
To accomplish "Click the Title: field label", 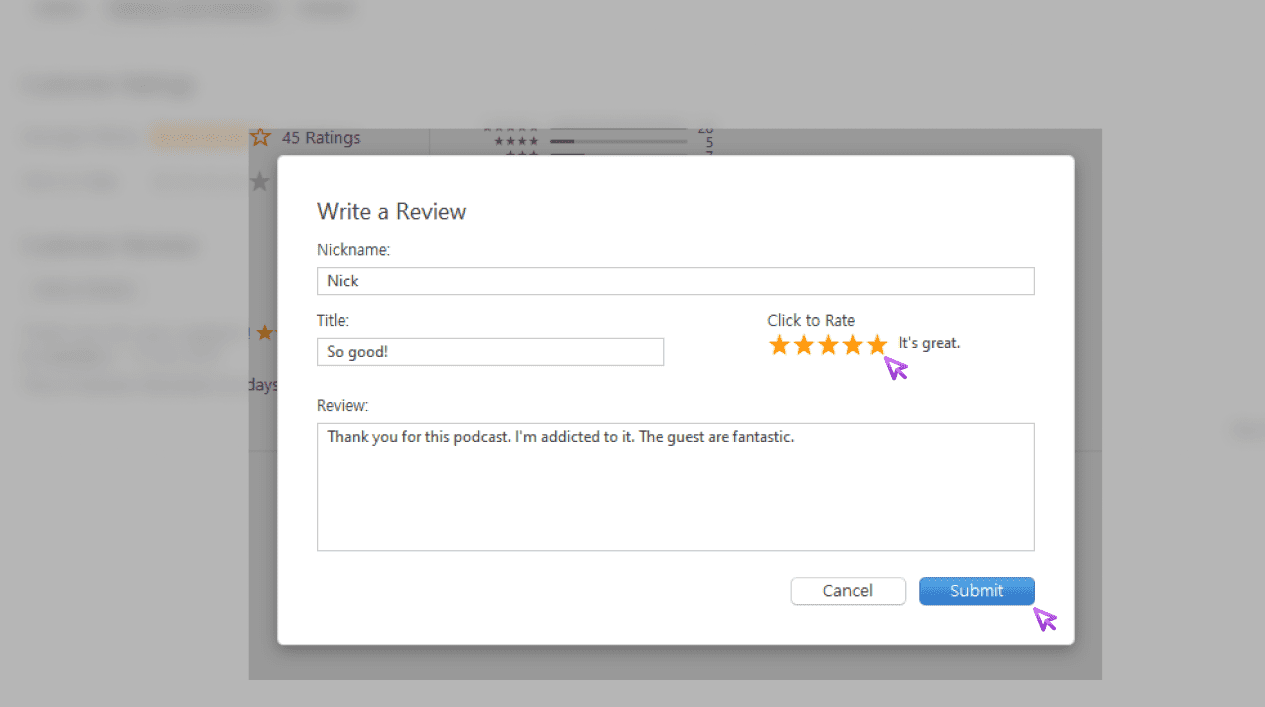I will [x=333, y=321].
